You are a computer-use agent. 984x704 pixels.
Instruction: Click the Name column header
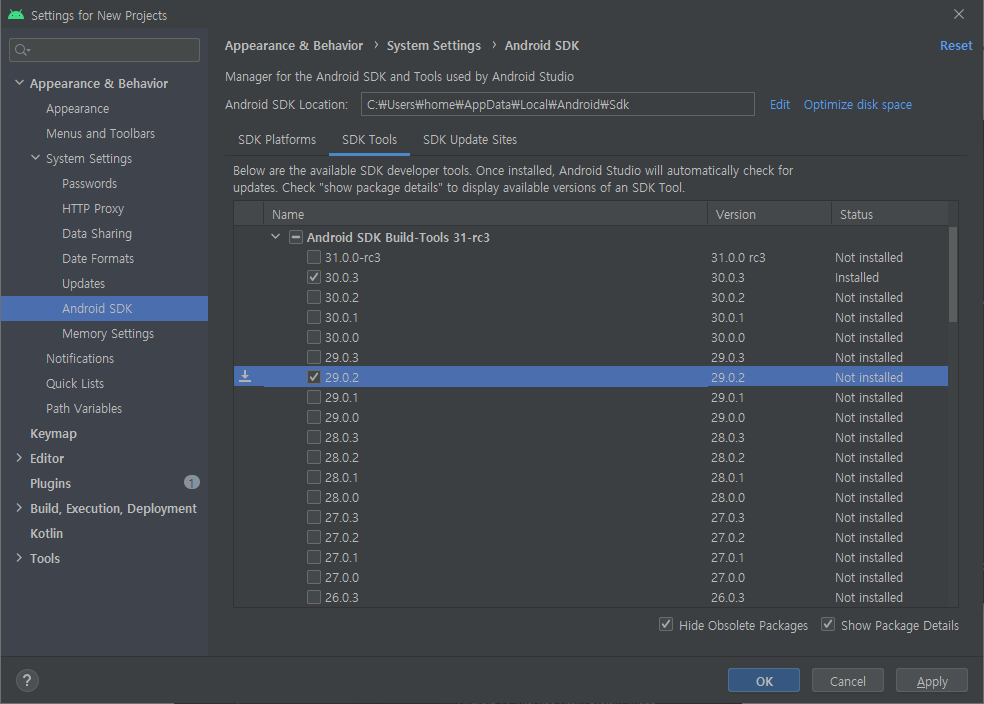[485, 214]
